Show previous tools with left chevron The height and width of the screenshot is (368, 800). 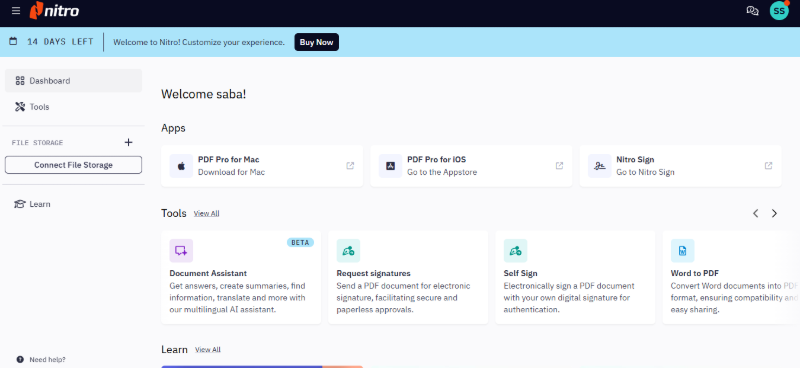[x=756, y=213]
